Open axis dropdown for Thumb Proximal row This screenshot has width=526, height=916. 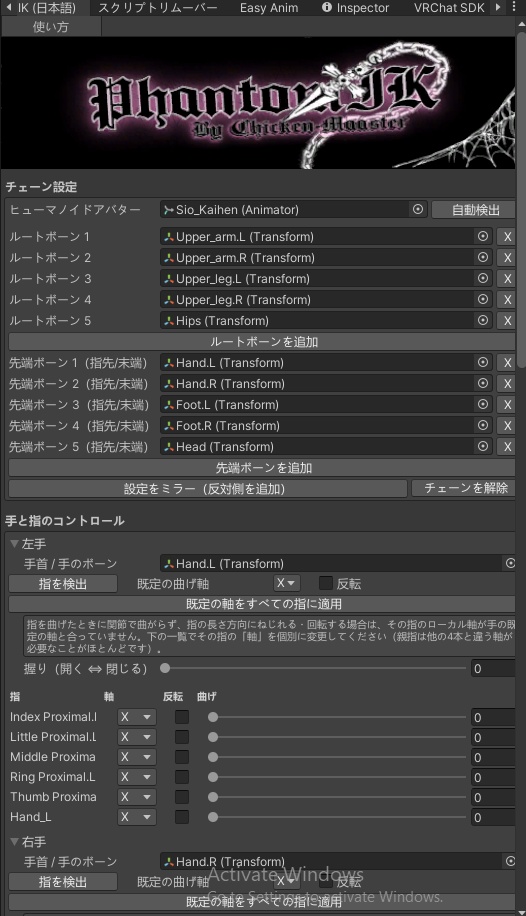(x=137, y=797)
